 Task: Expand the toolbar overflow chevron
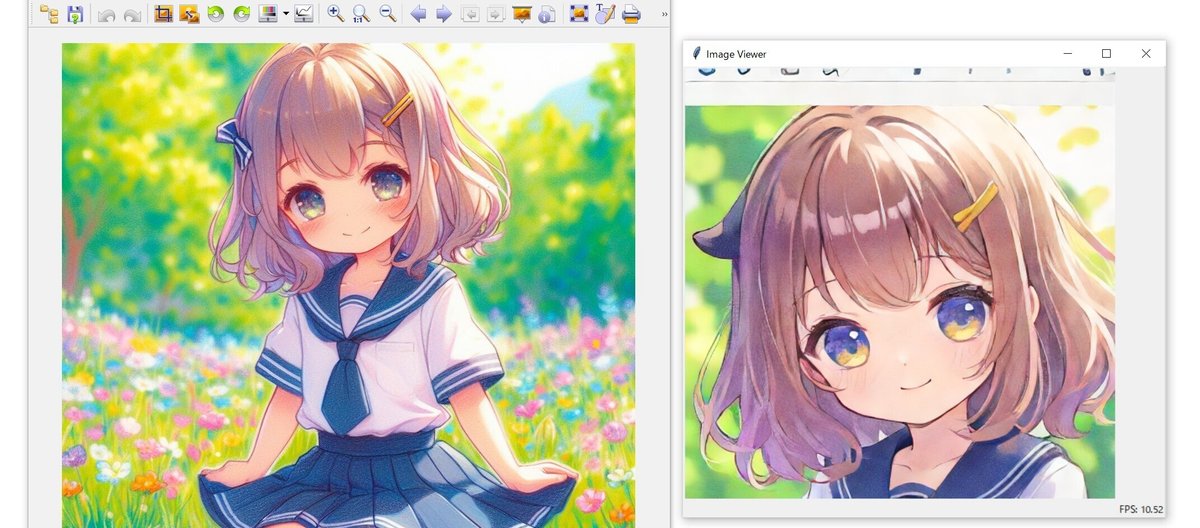tap(665, 14)
